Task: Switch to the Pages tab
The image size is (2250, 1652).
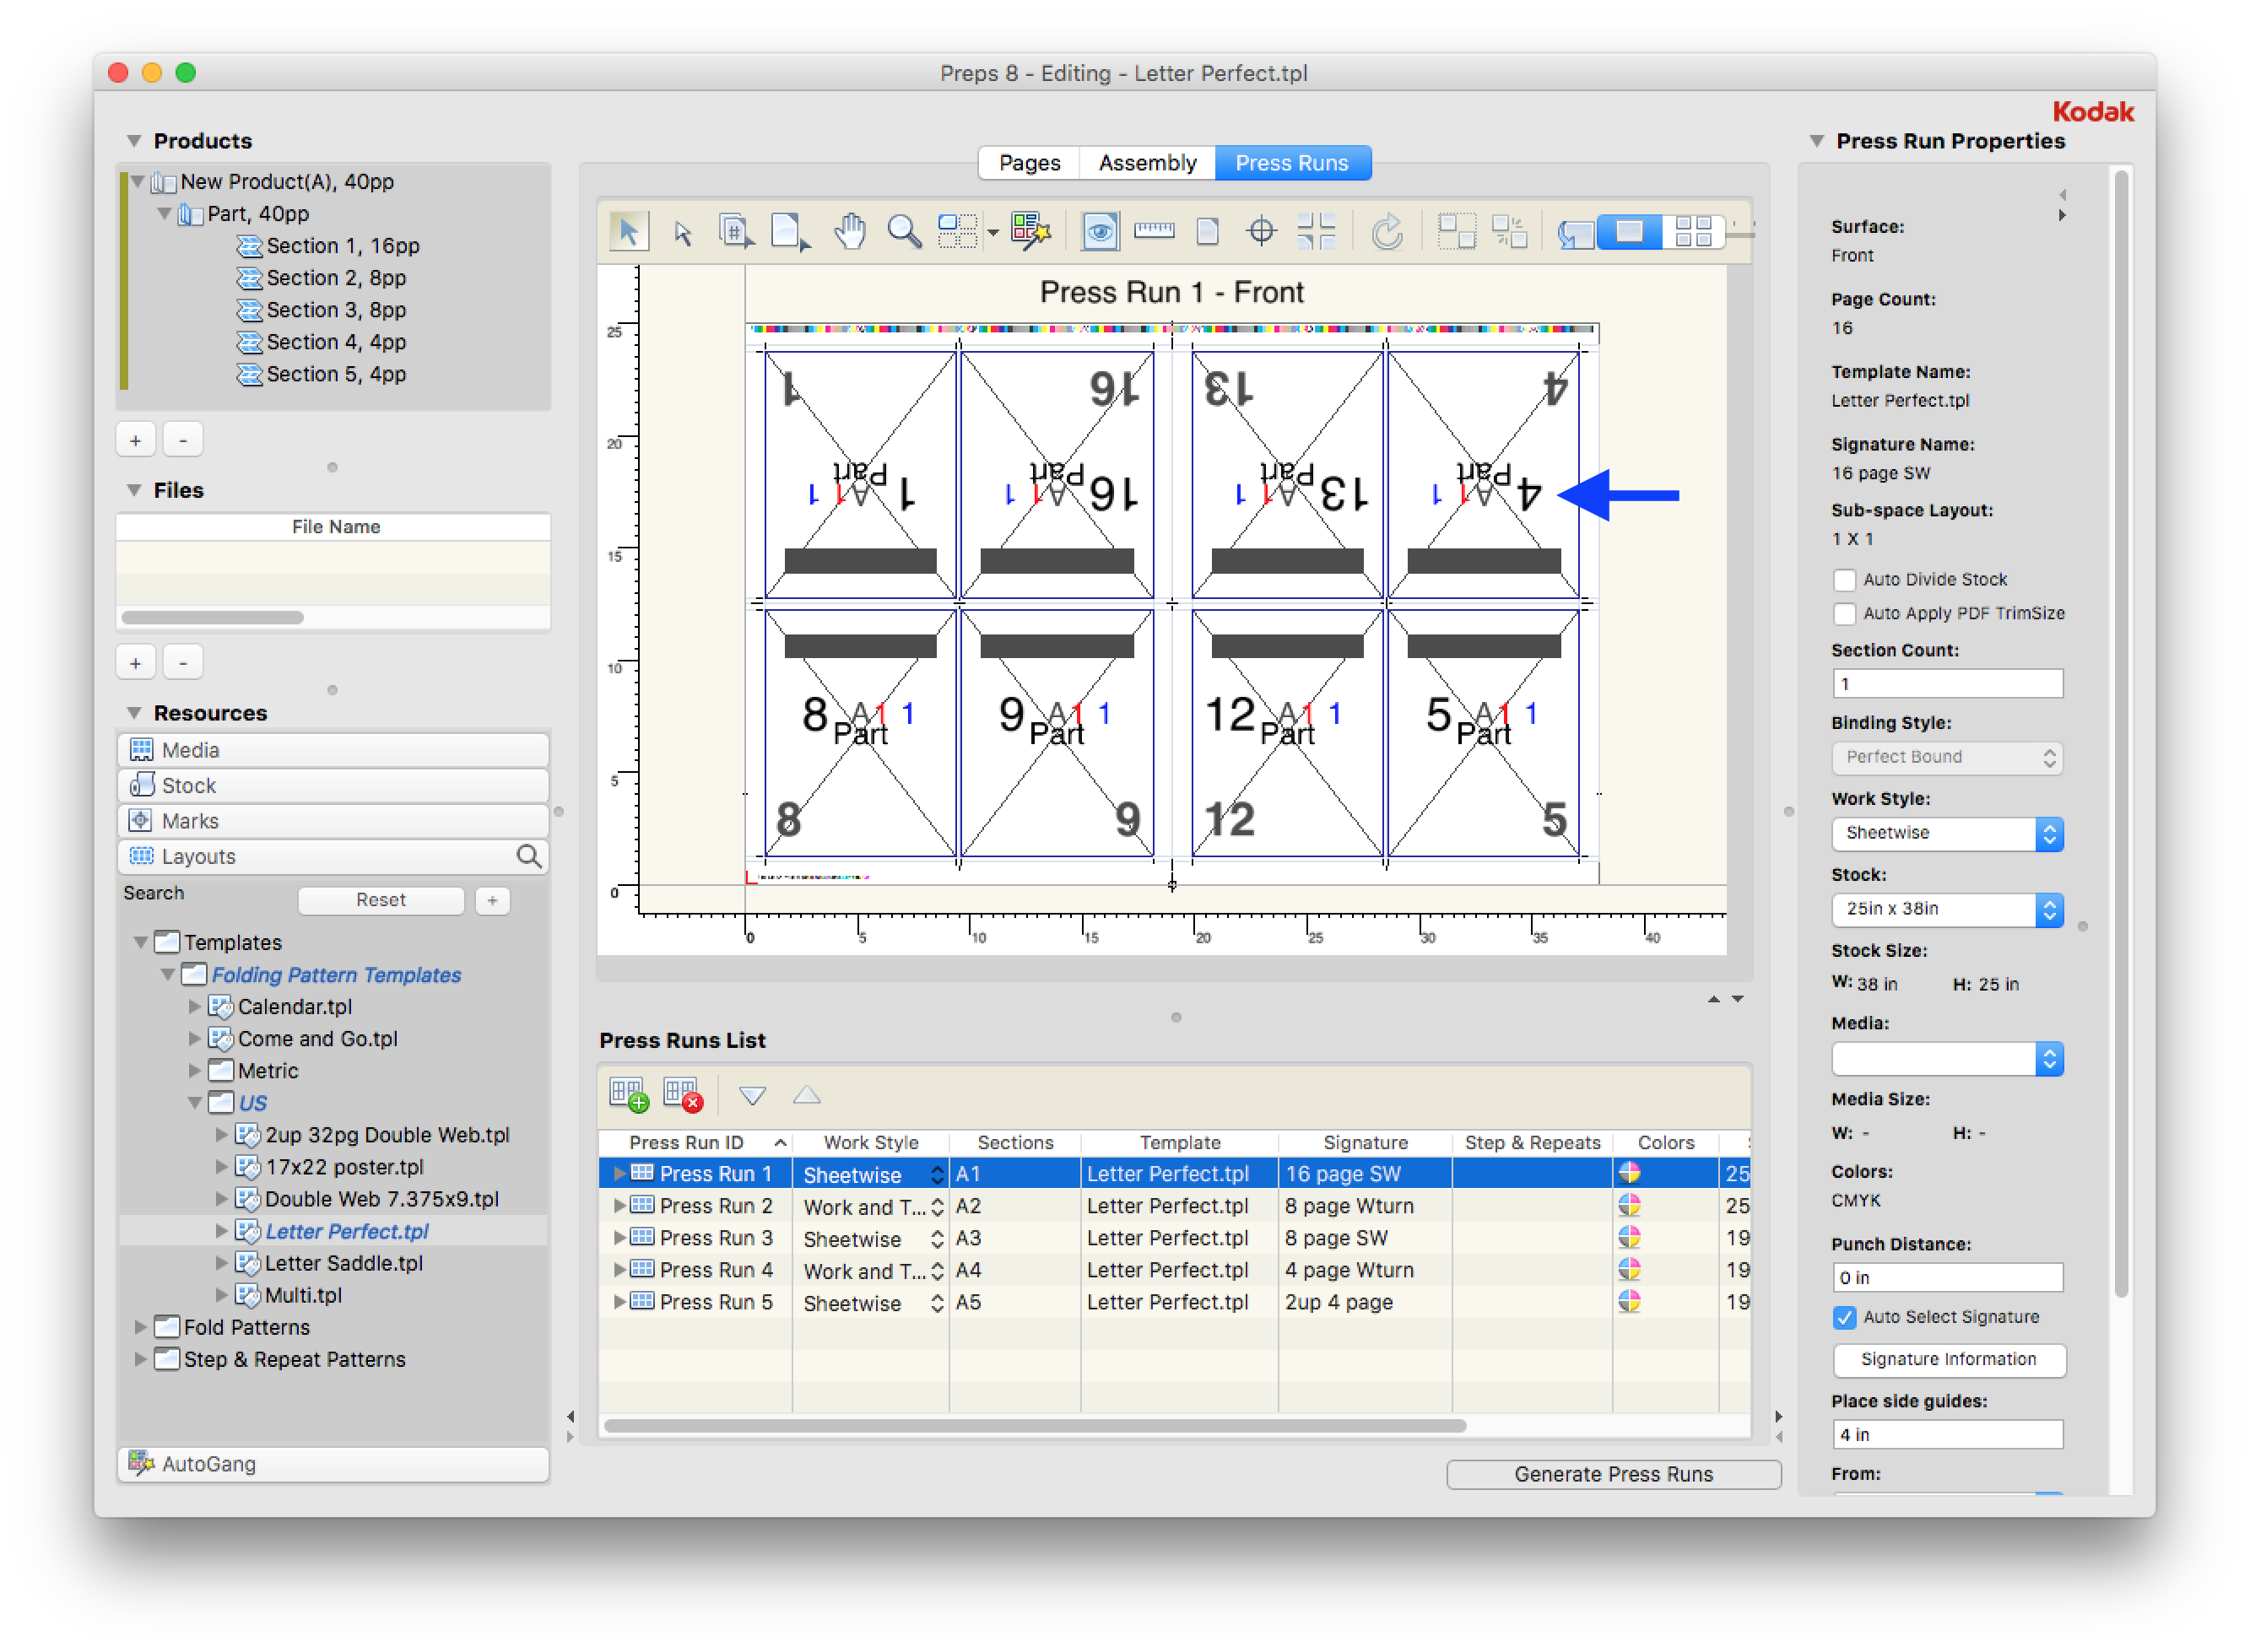Action: (x=1029, y=163)
